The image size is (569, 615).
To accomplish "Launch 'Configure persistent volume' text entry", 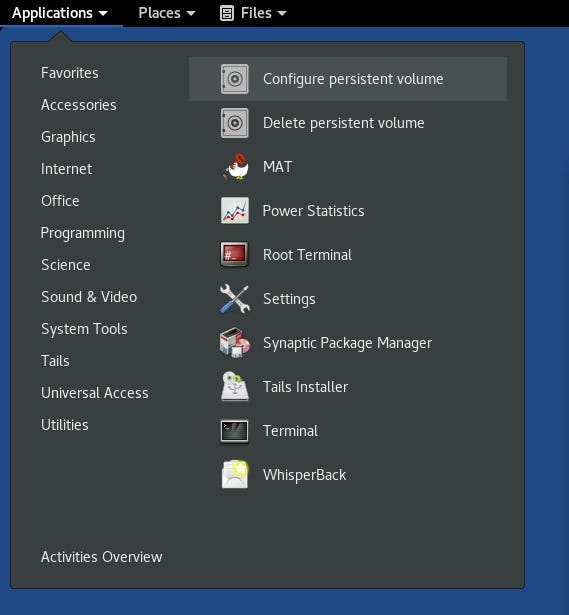I will [x=353, y=79].
